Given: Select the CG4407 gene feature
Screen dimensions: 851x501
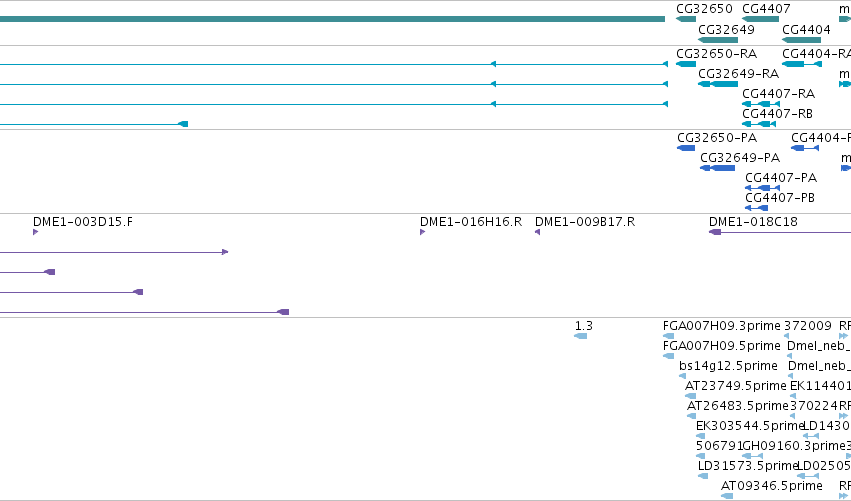Looking at the screenshot, I should 760,19.
